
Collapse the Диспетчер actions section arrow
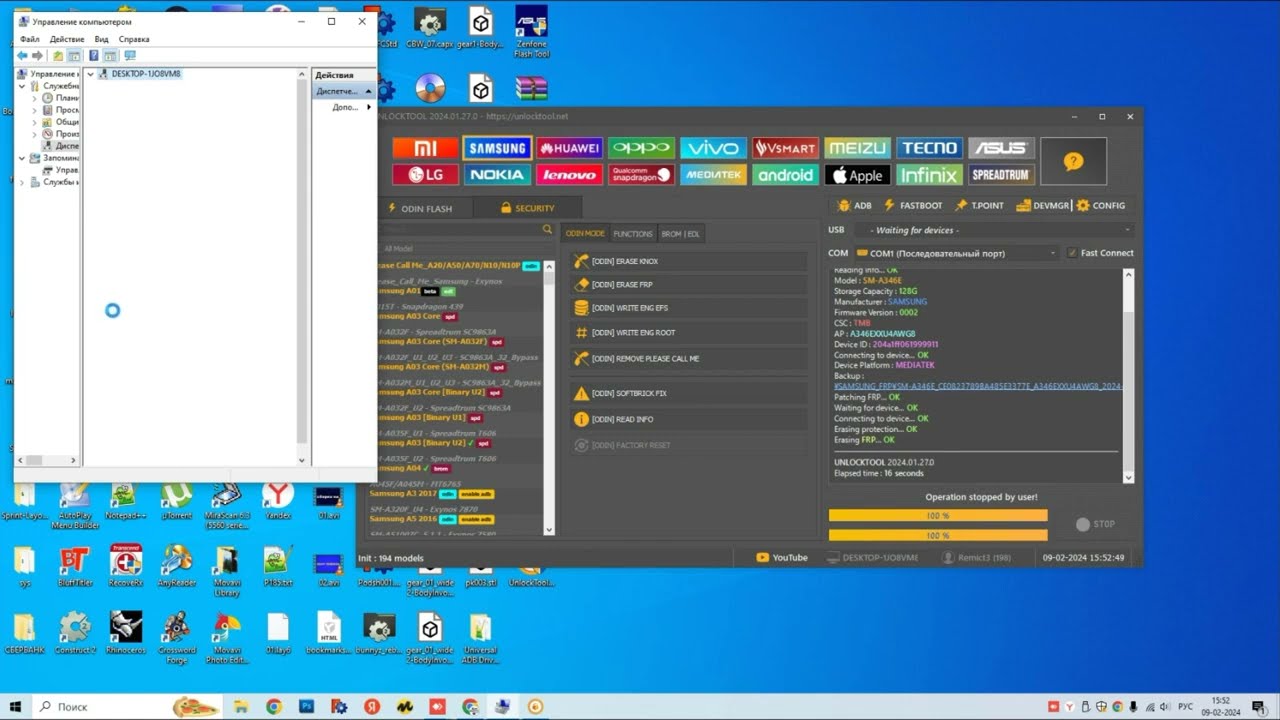coord(368,91)
